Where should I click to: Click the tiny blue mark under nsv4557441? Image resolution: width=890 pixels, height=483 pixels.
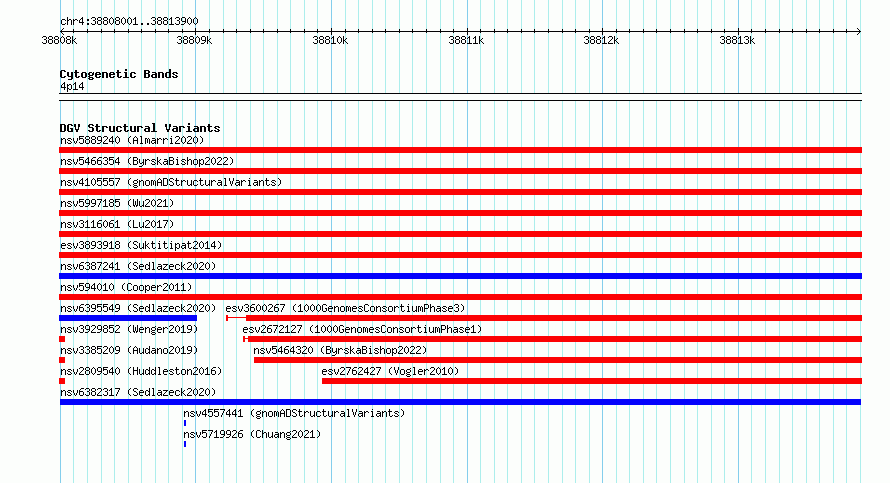pyautogui.click(x=185, y=423)
